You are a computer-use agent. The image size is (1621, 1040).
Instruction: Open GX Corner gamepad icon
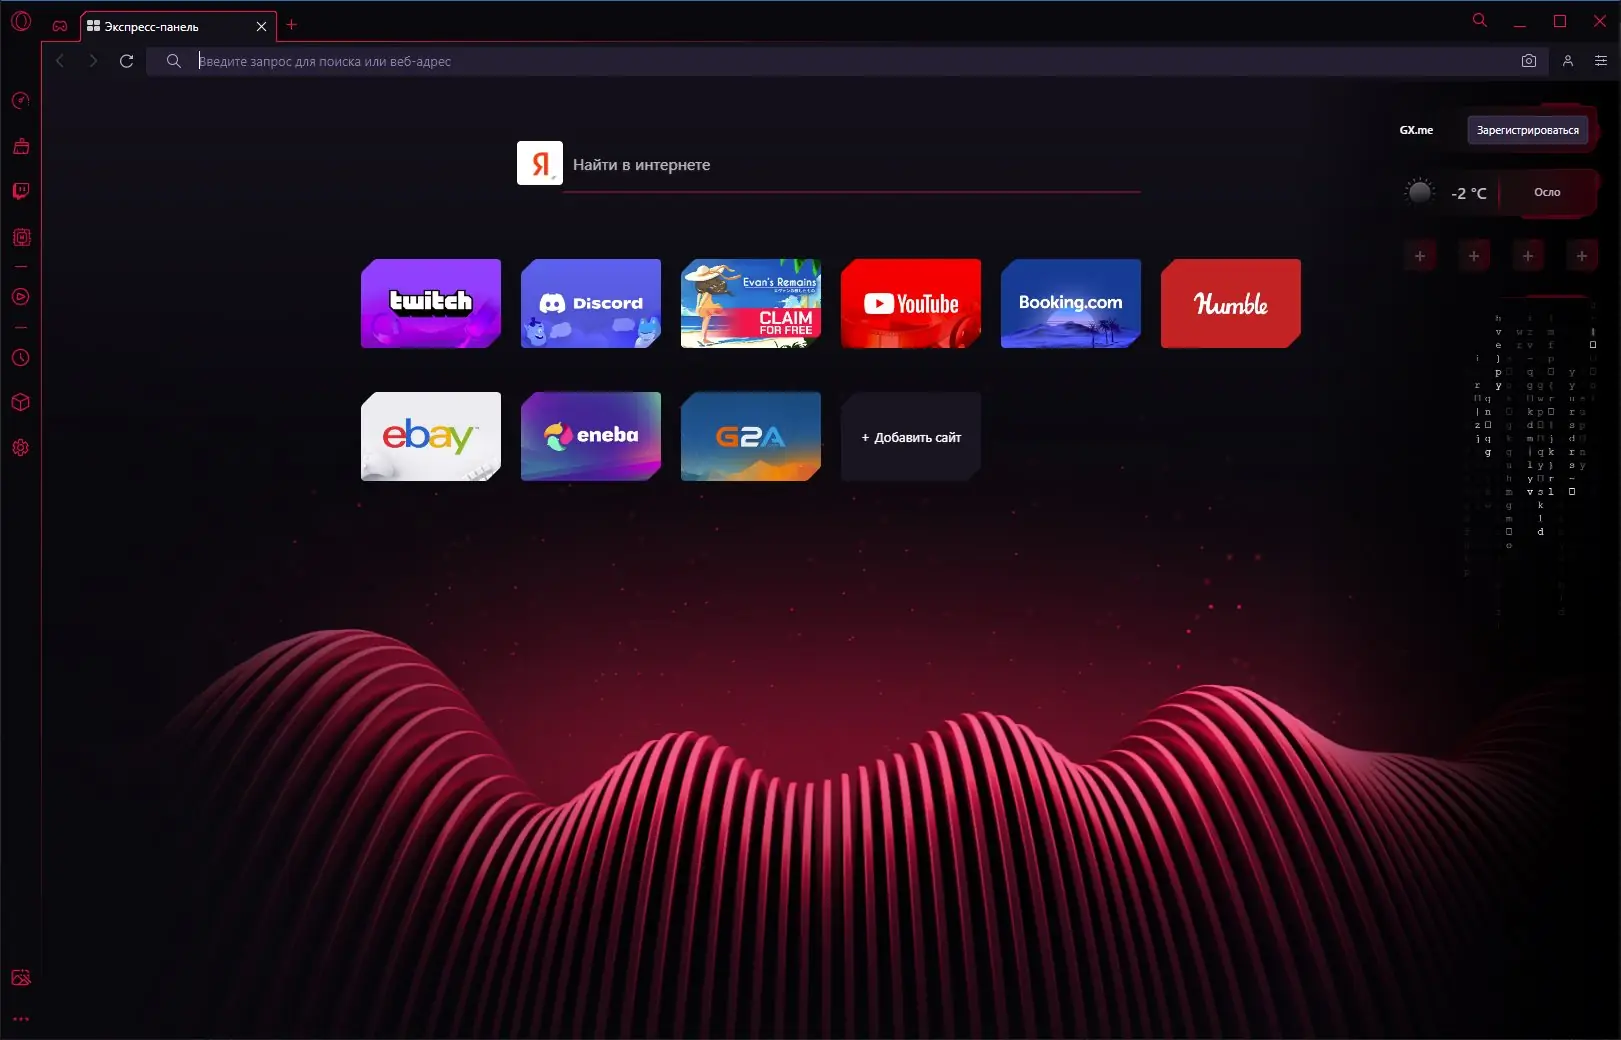(x=60, y=26)
